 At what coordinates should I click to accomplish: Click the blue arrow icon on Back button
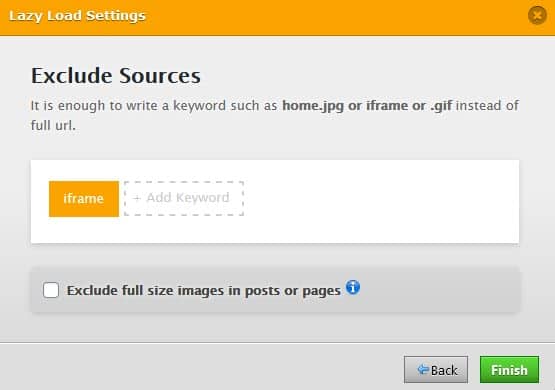click(423, 370)
